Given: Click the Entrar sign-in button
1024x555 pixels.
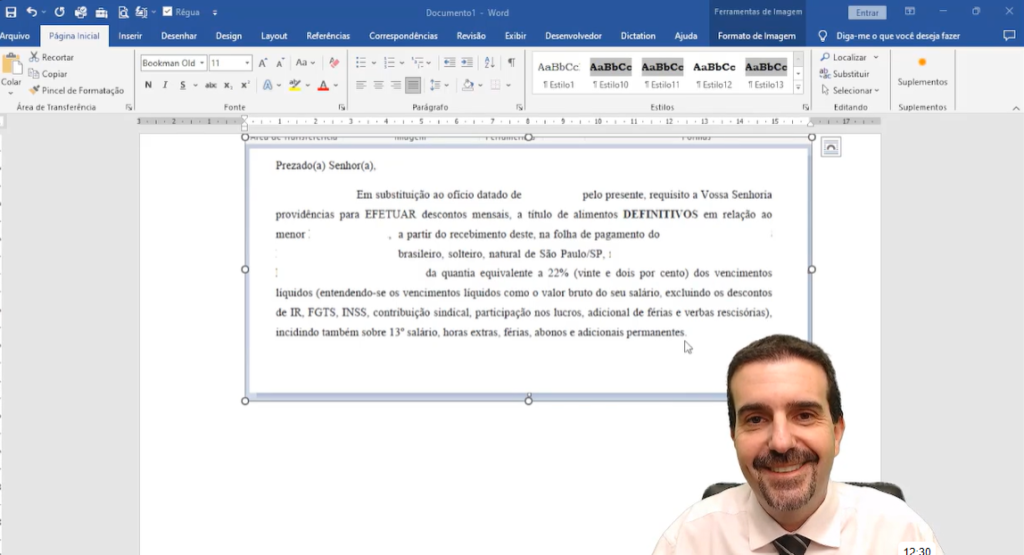Looking at the screenshot, I should click(866, 12).
